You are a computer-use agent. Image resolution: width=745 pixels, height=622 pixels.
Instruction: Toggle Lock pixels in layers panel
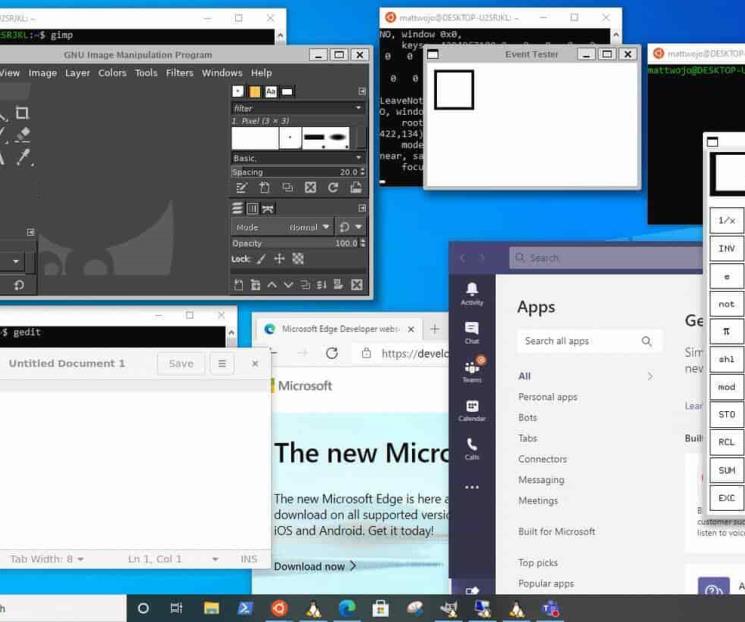click(261, 259)
